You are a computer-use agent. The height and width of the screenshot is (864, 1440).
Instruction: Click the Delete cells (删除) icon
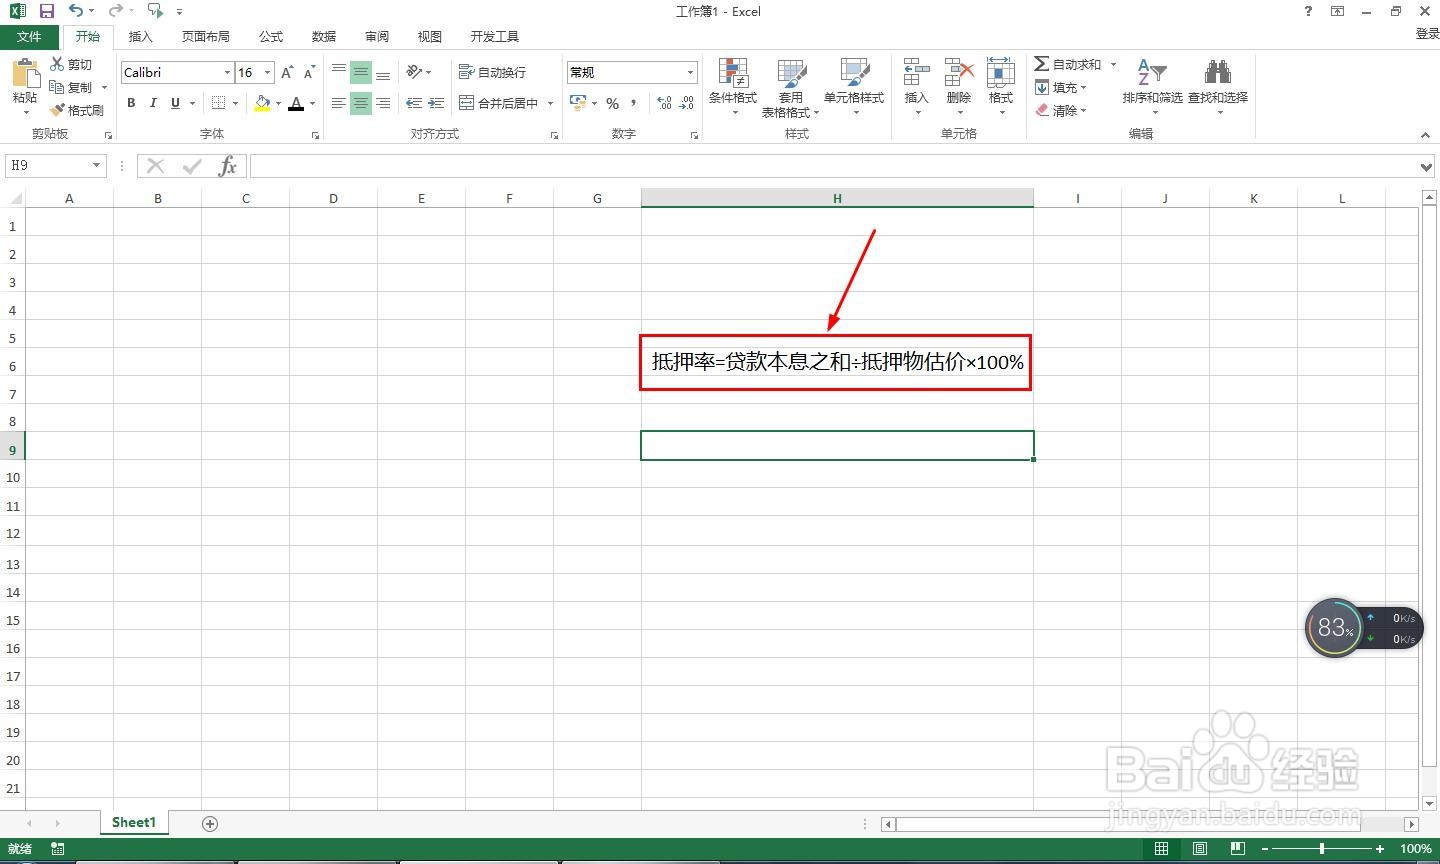pyautogui.click(x=959, y=73)
